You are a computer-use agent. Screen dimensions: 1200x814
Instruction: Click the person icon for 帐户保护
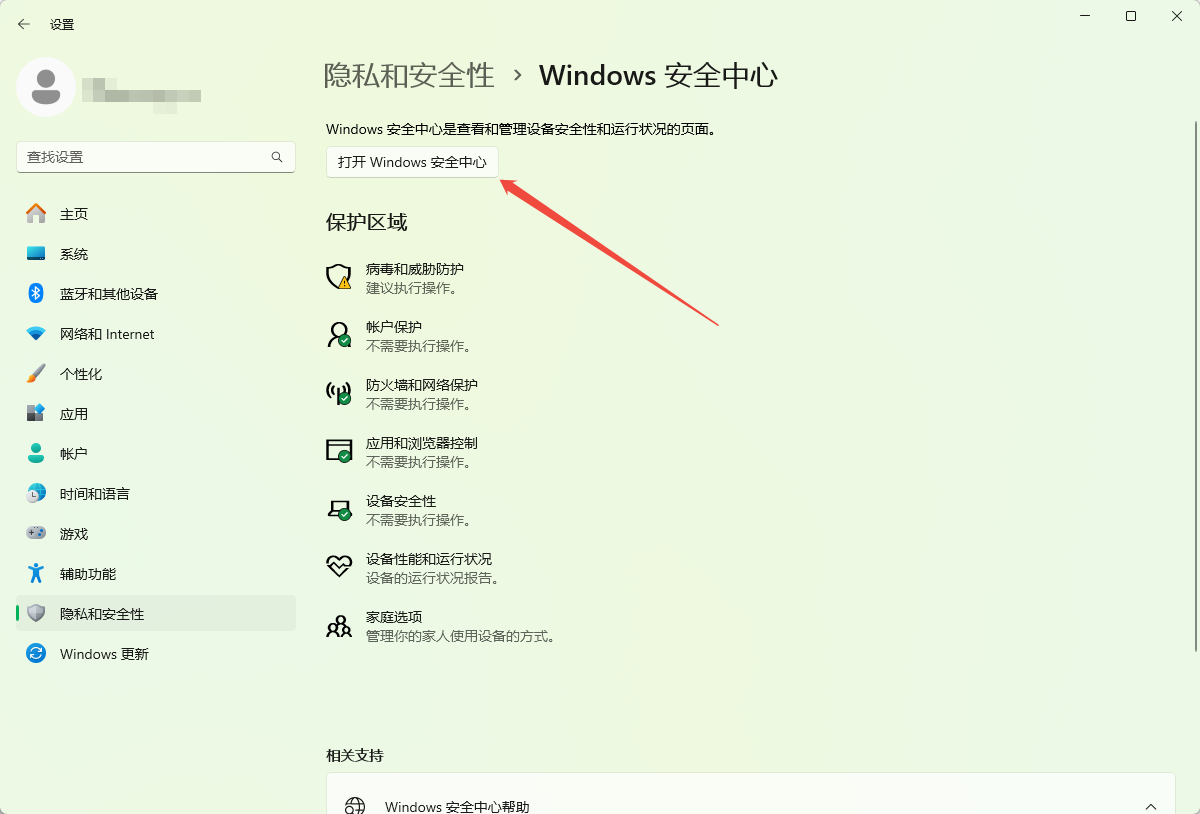(x=340, y=335)
